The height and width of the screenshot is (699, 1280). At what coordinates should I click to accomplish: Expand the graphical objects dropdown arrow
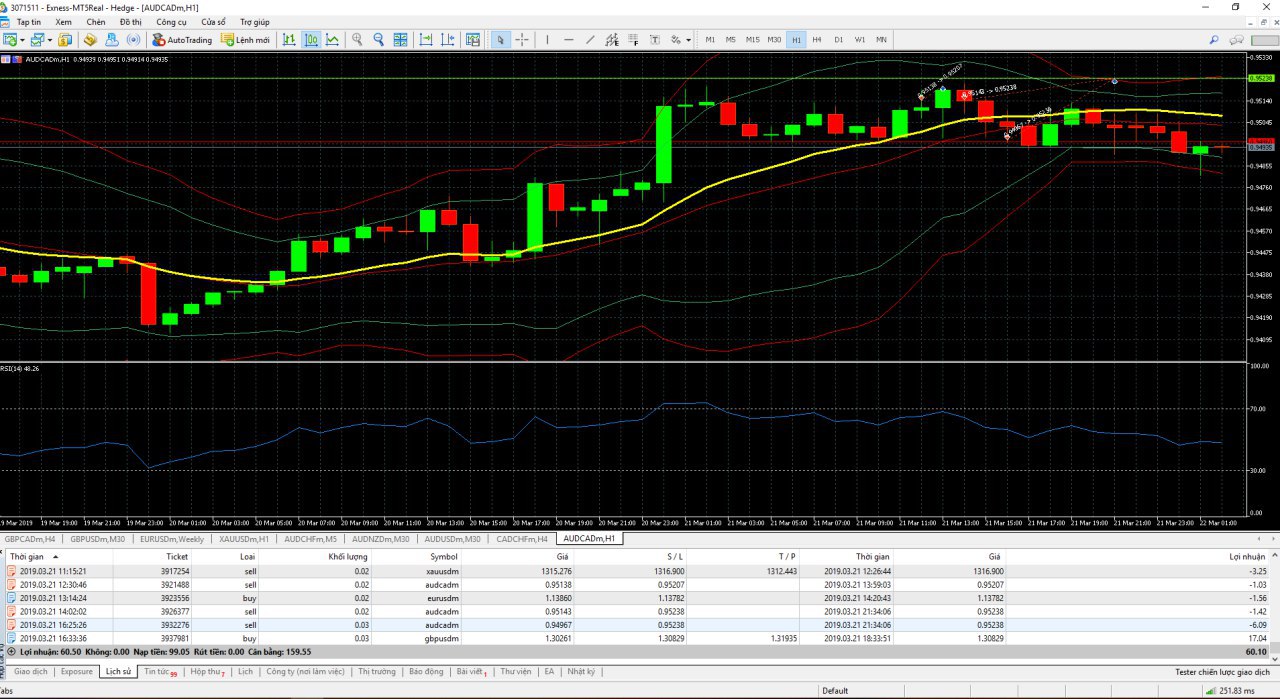pyautogui.click(x=688, y=40)
